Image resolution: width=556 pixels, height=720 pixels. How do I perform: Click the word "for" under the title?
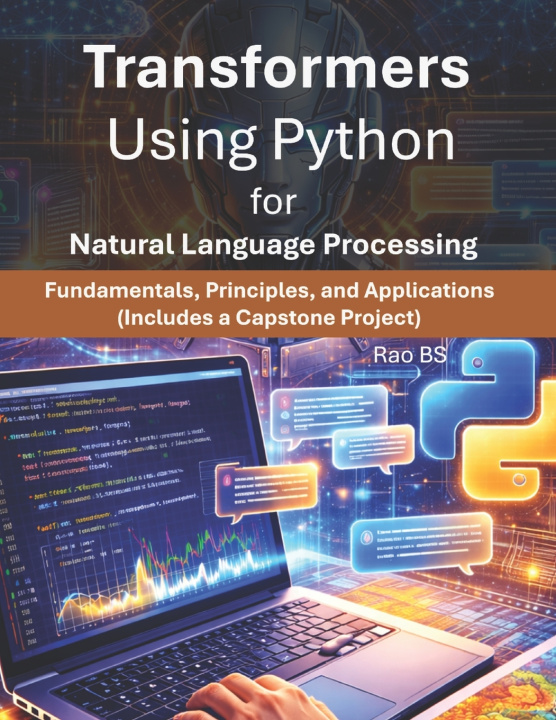(x=274, y=201)
